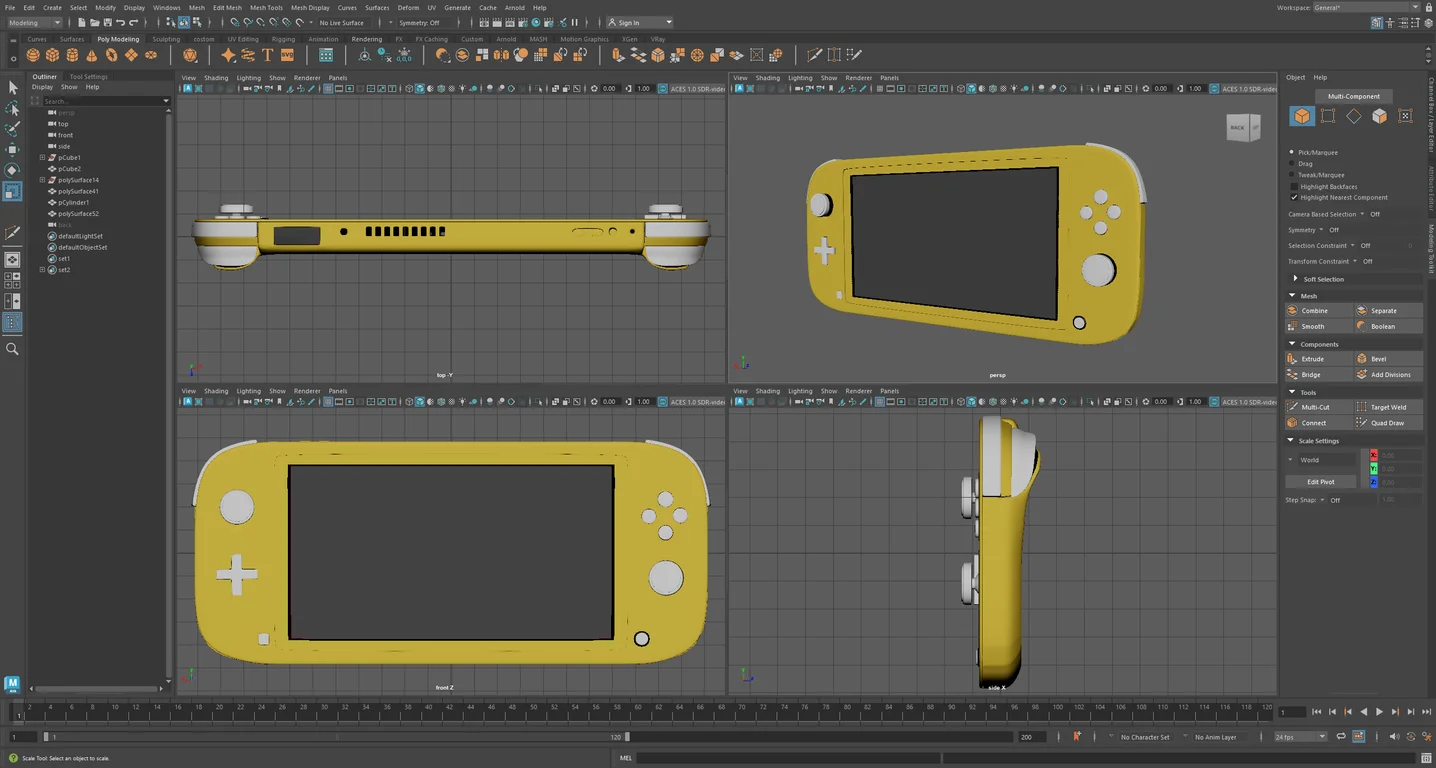Click the search magnifier icon in left toolbox
Screen dimensions: 1436x768
click(x=12, y=349)
